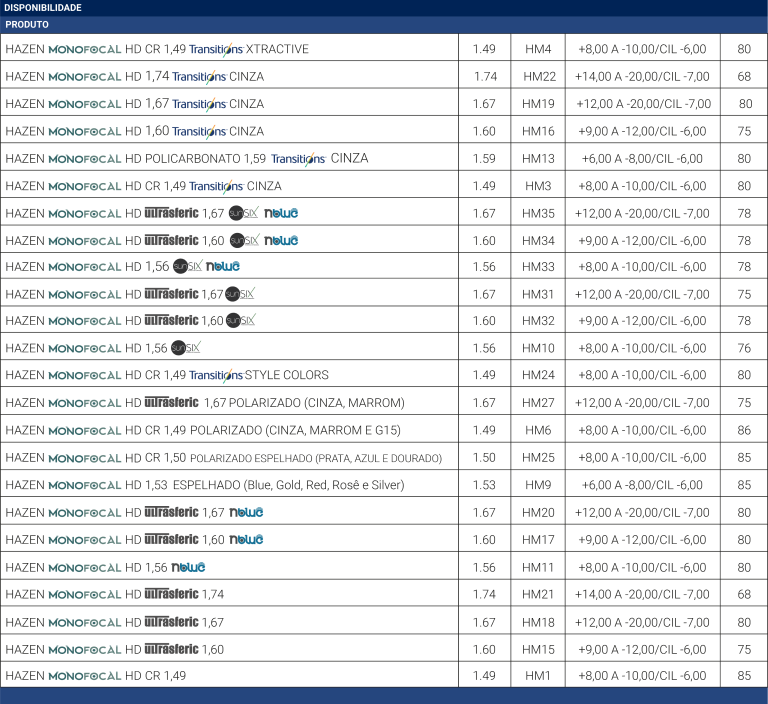Select POLARIZADO ESPELHADO (PRATA, AZUL E DOURADO) product
This screenshot has width=768, height=704.
[x=315, y=458]
